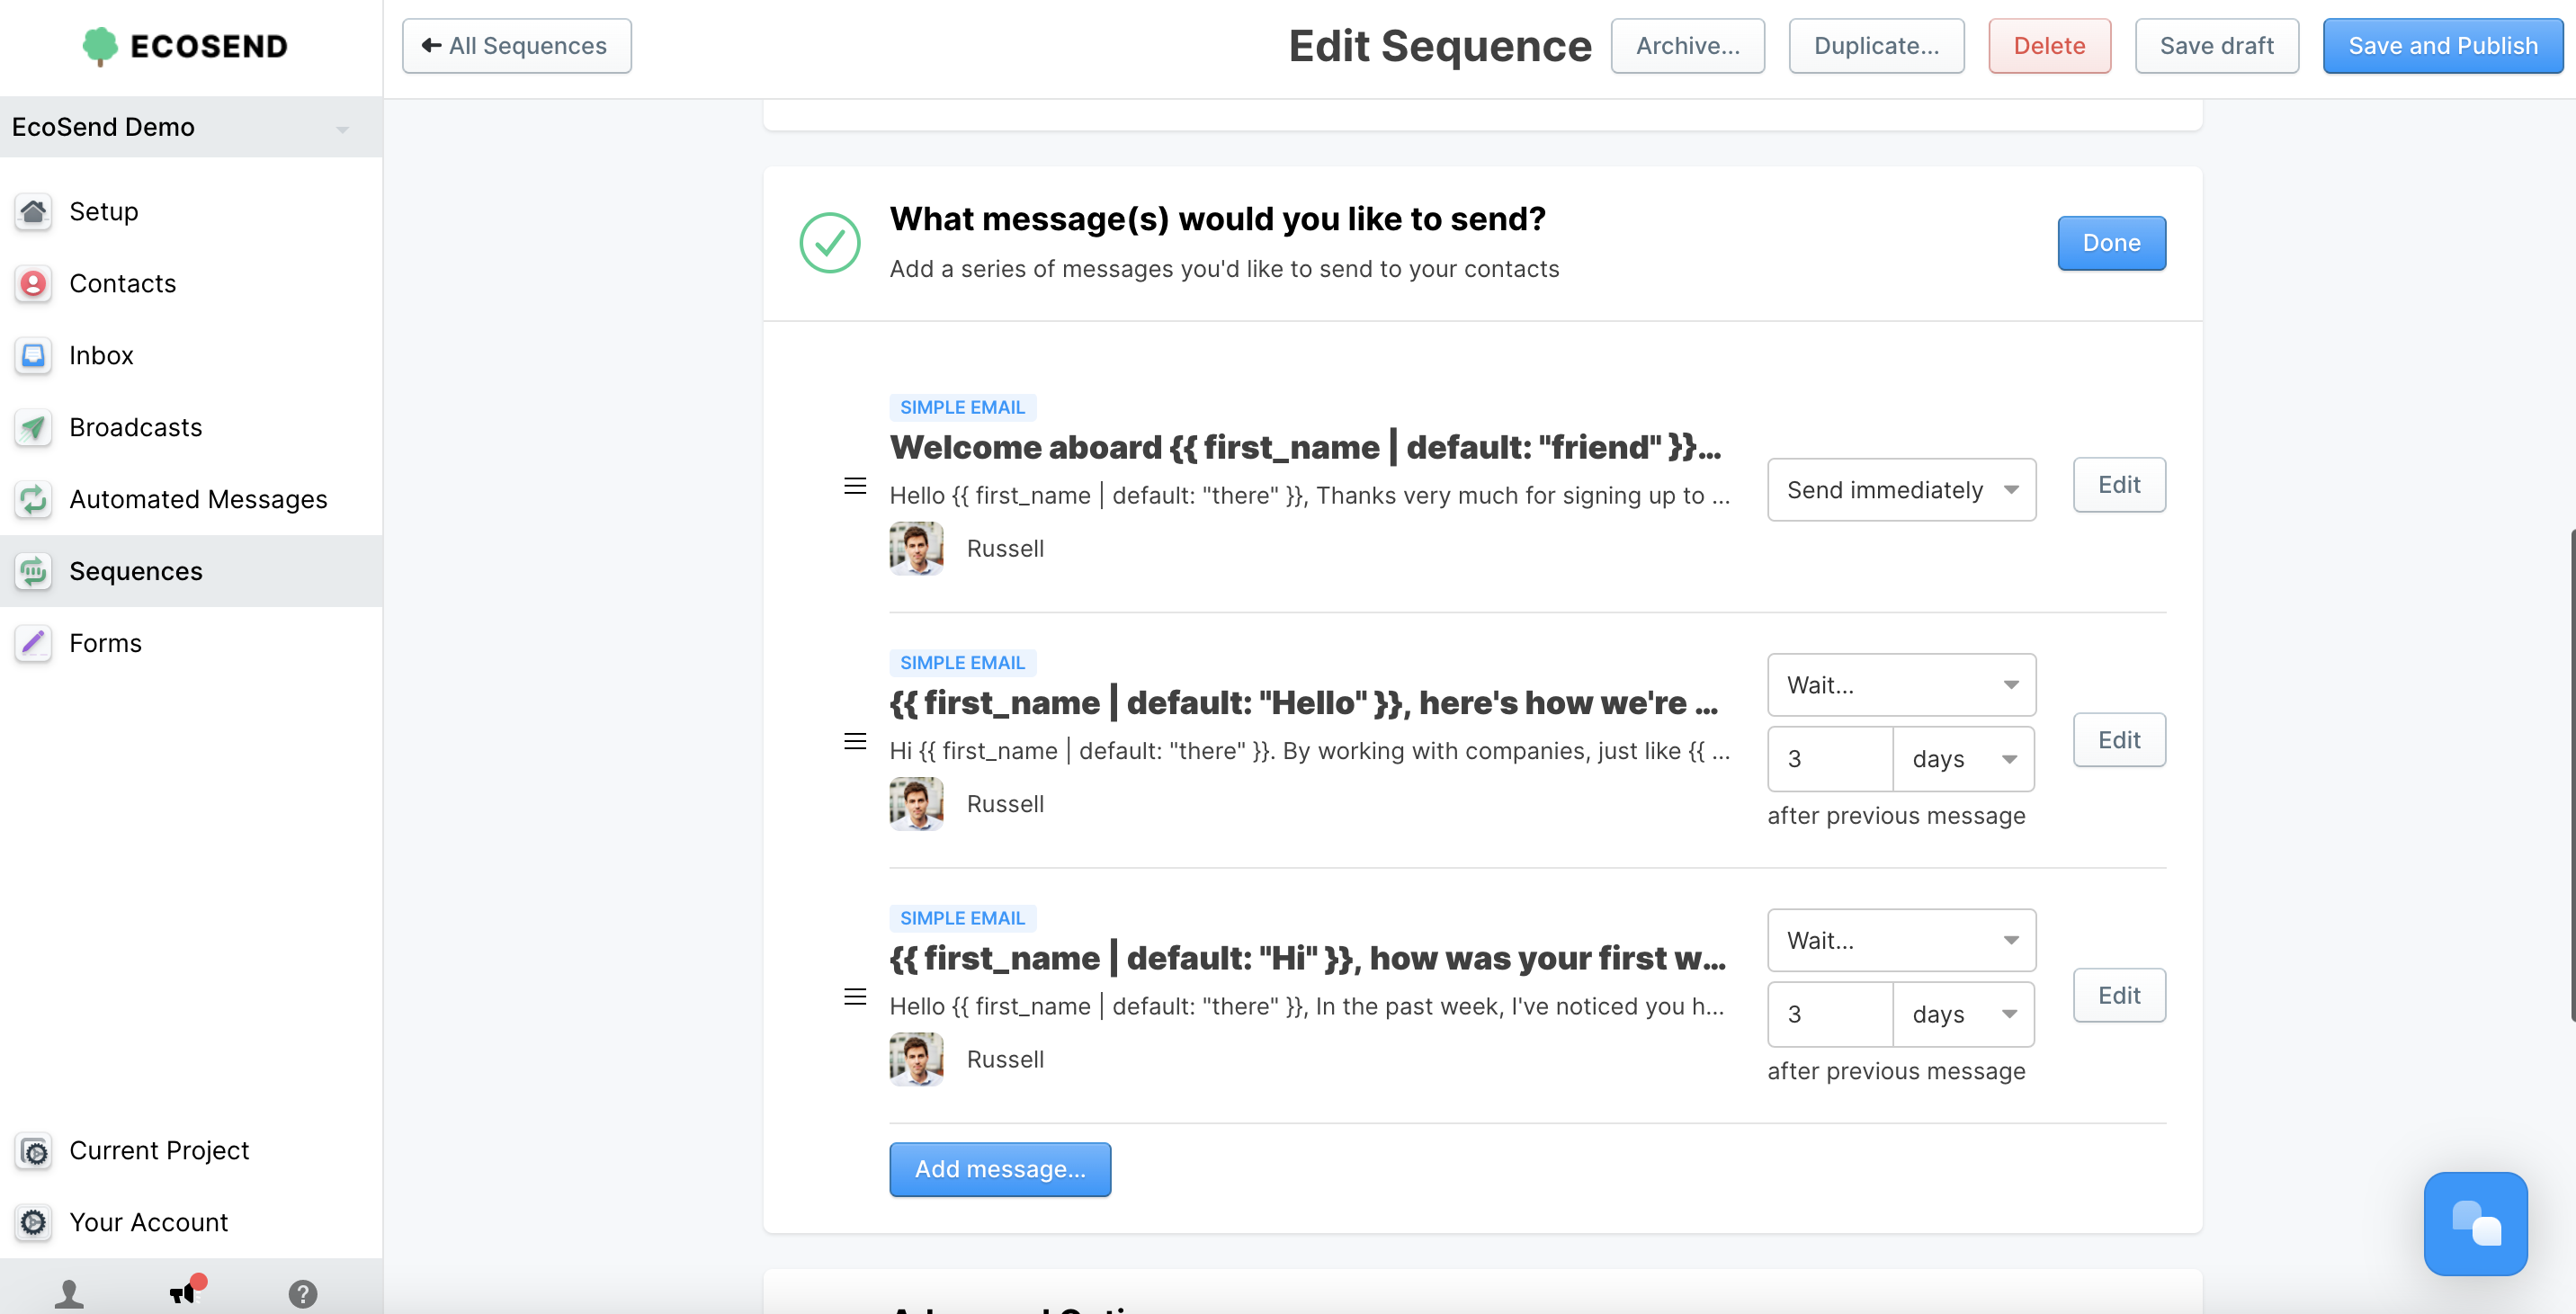2576x1314 pixels.
Task: Click the Current Project gear icon
Action: click(33, 1150)
